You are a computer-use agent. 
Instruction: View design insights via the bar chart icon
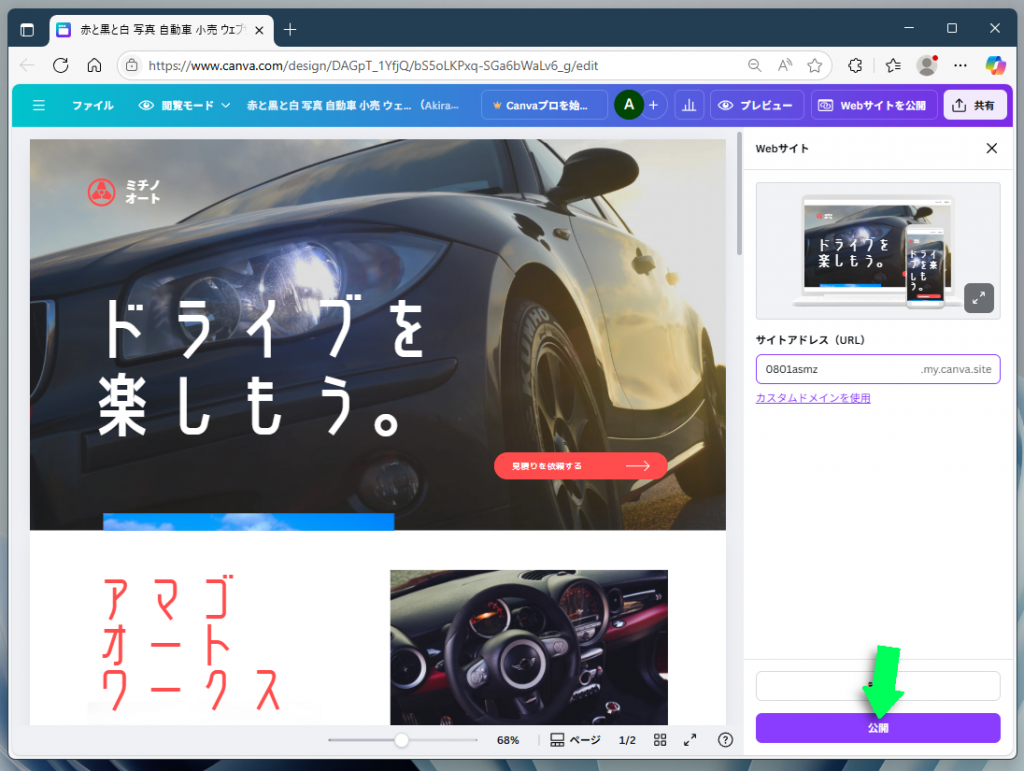pyautogui.click(x=688, y=104)
